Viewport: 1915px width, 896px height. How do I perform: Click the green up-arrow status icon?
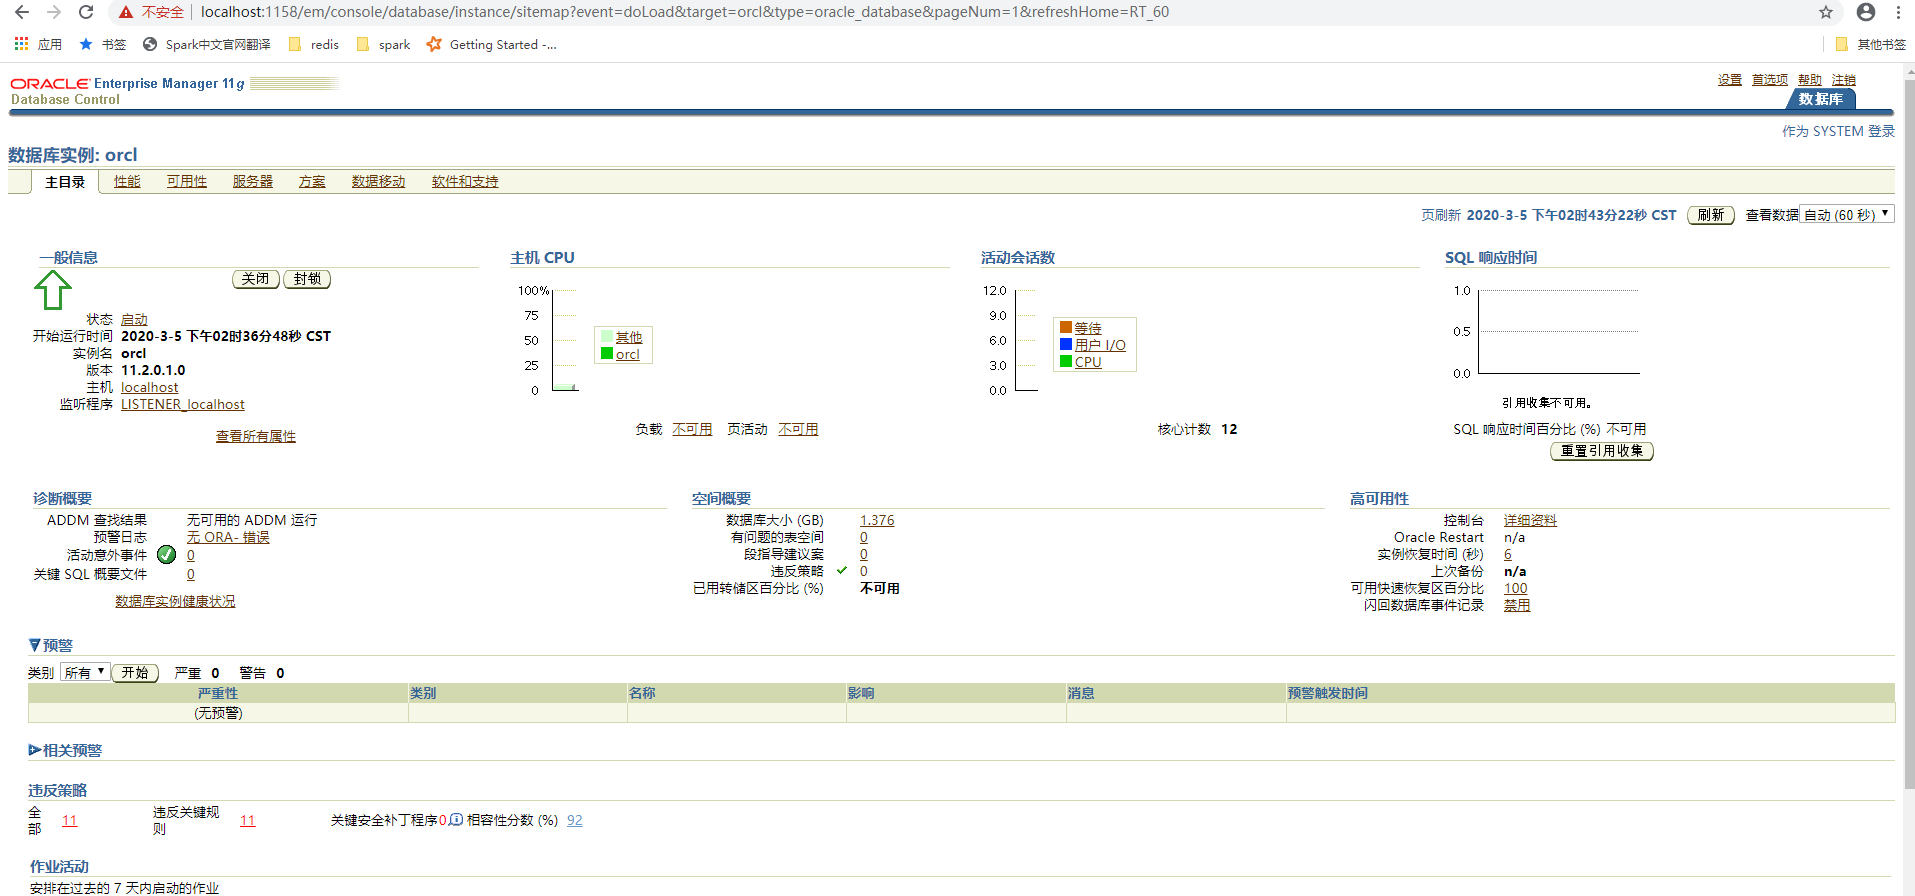coord(53,290)
